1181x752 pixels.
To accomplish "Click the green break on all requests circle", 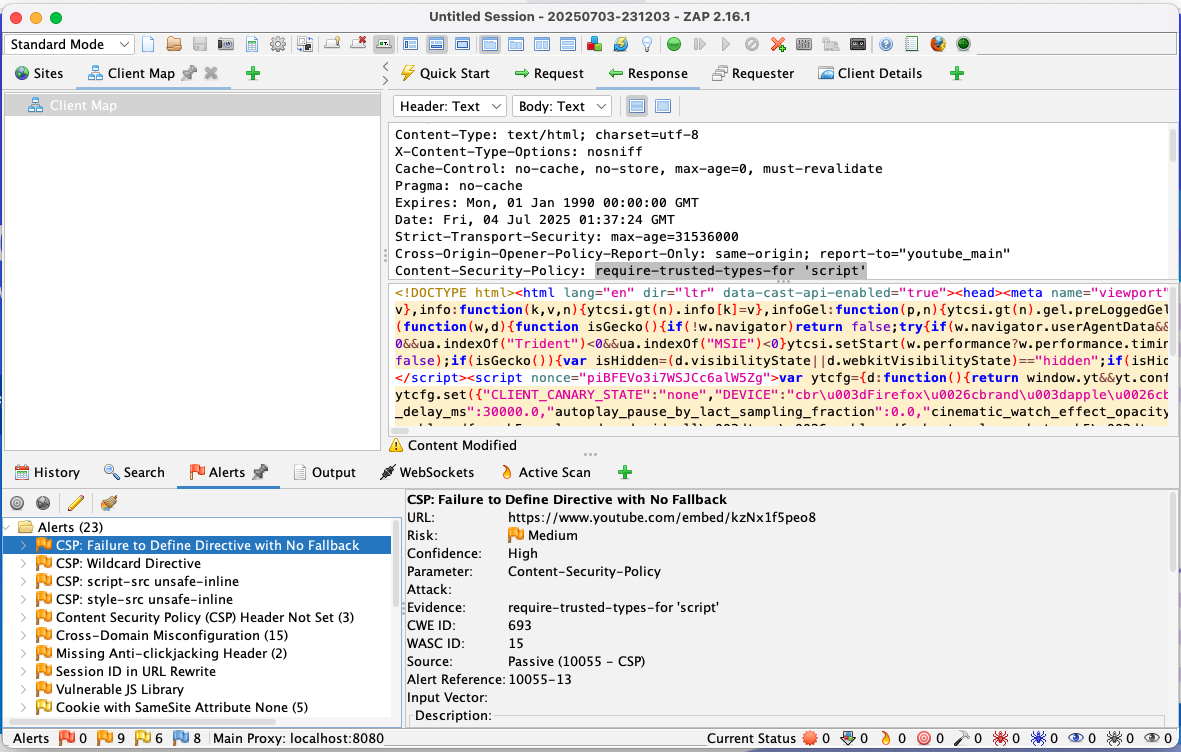I will coord(674,44).
